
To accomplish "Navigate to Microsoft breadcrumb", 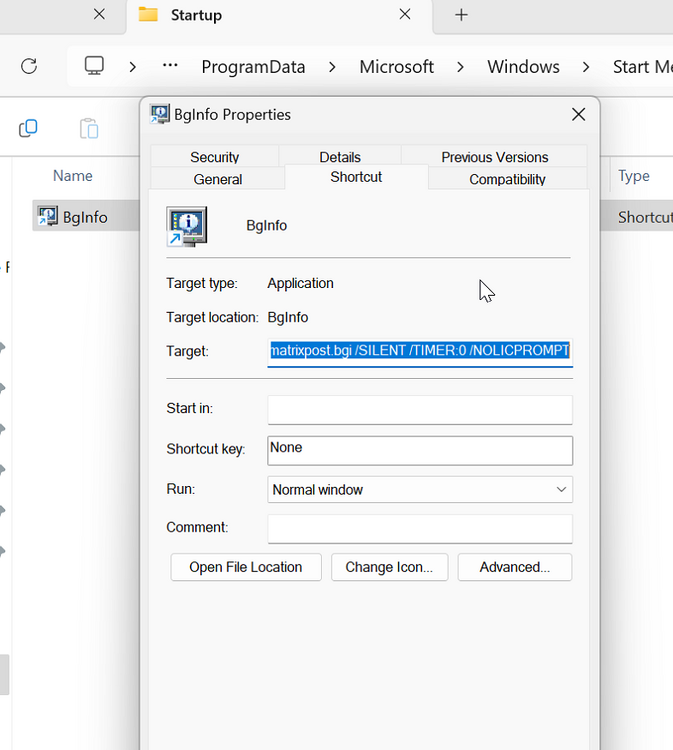I will pyautogui.click(x=397, y=67).
